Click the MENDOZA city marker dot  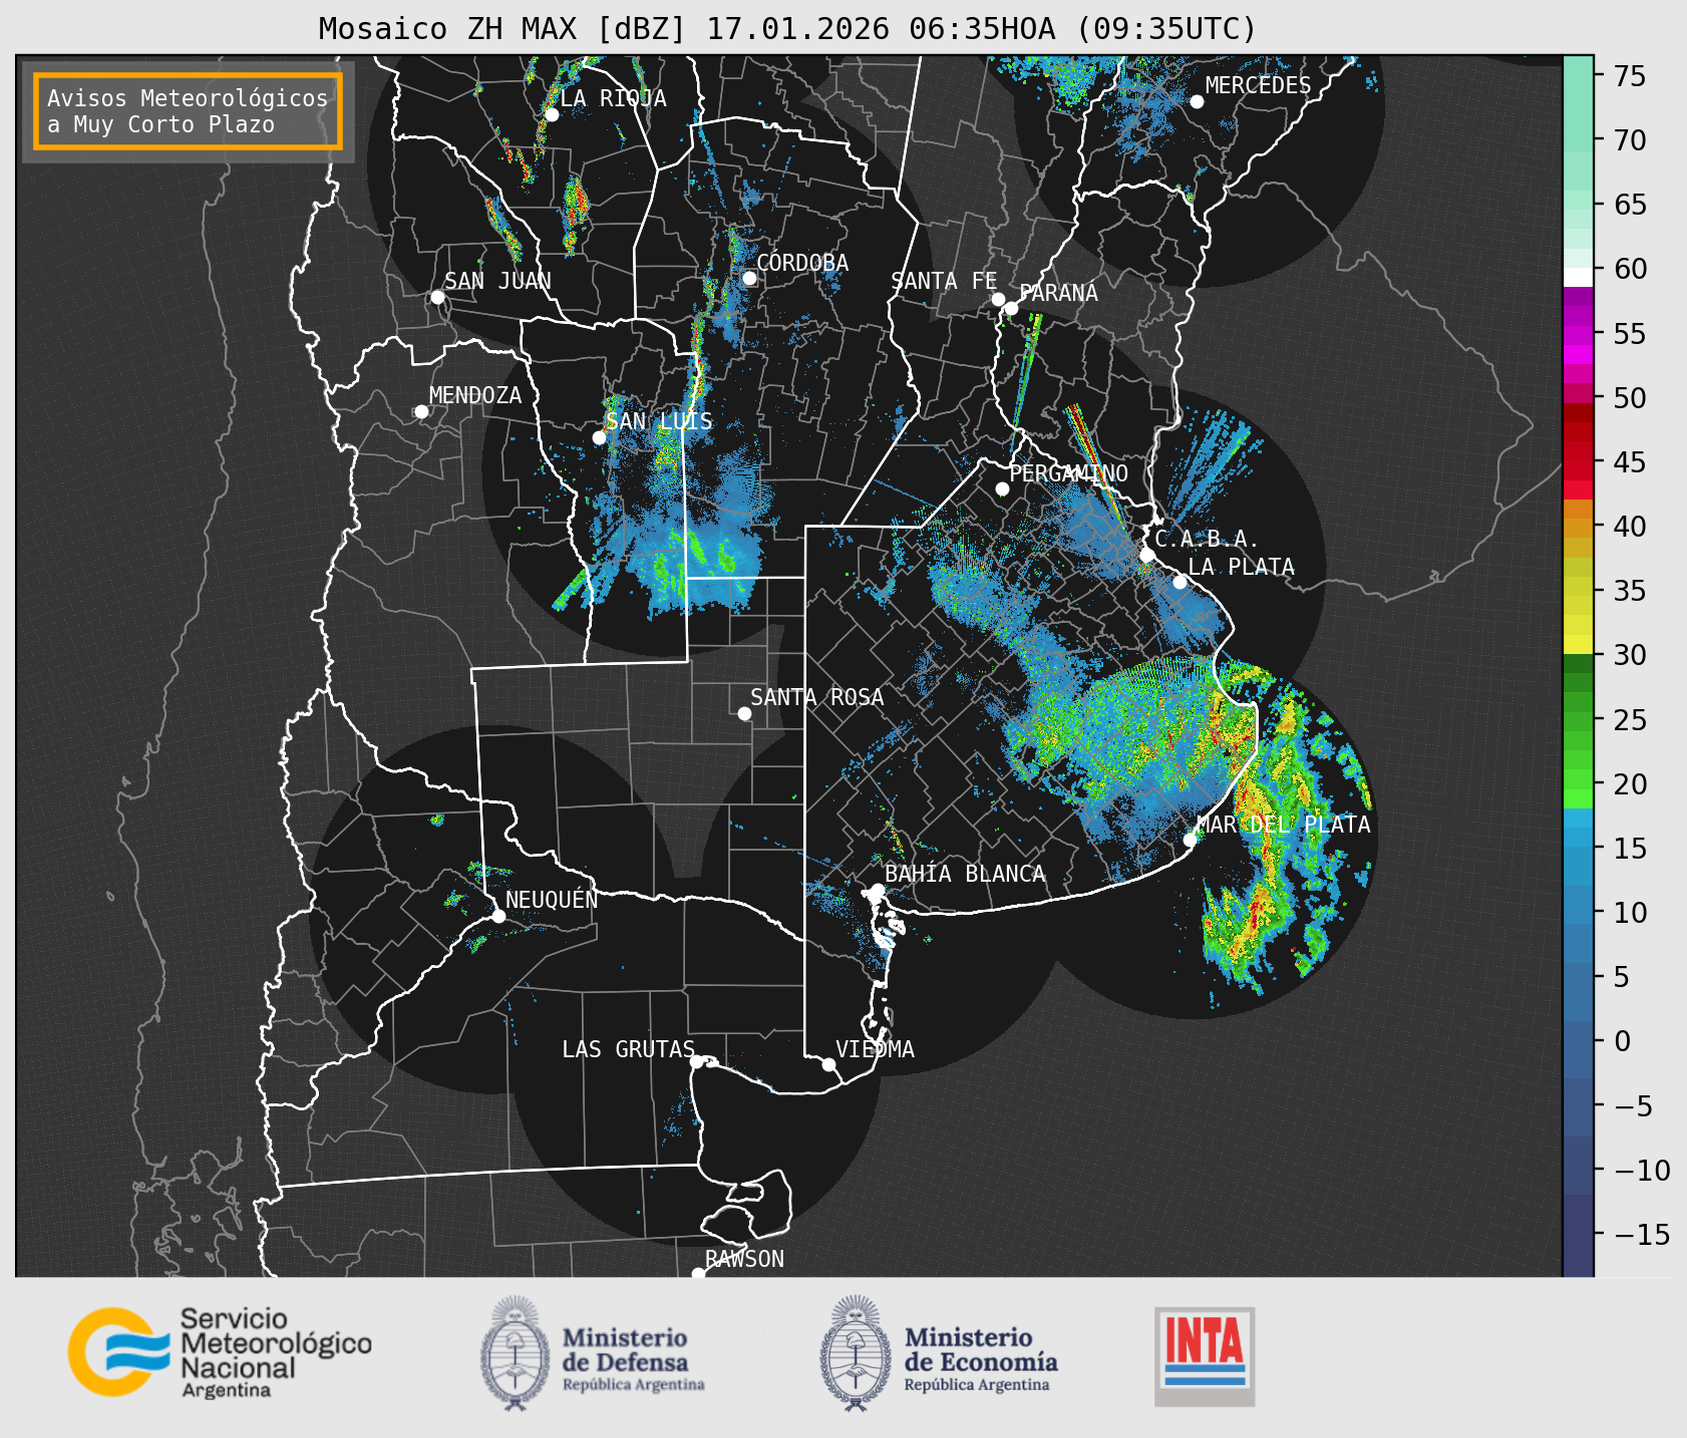point(421,412)
